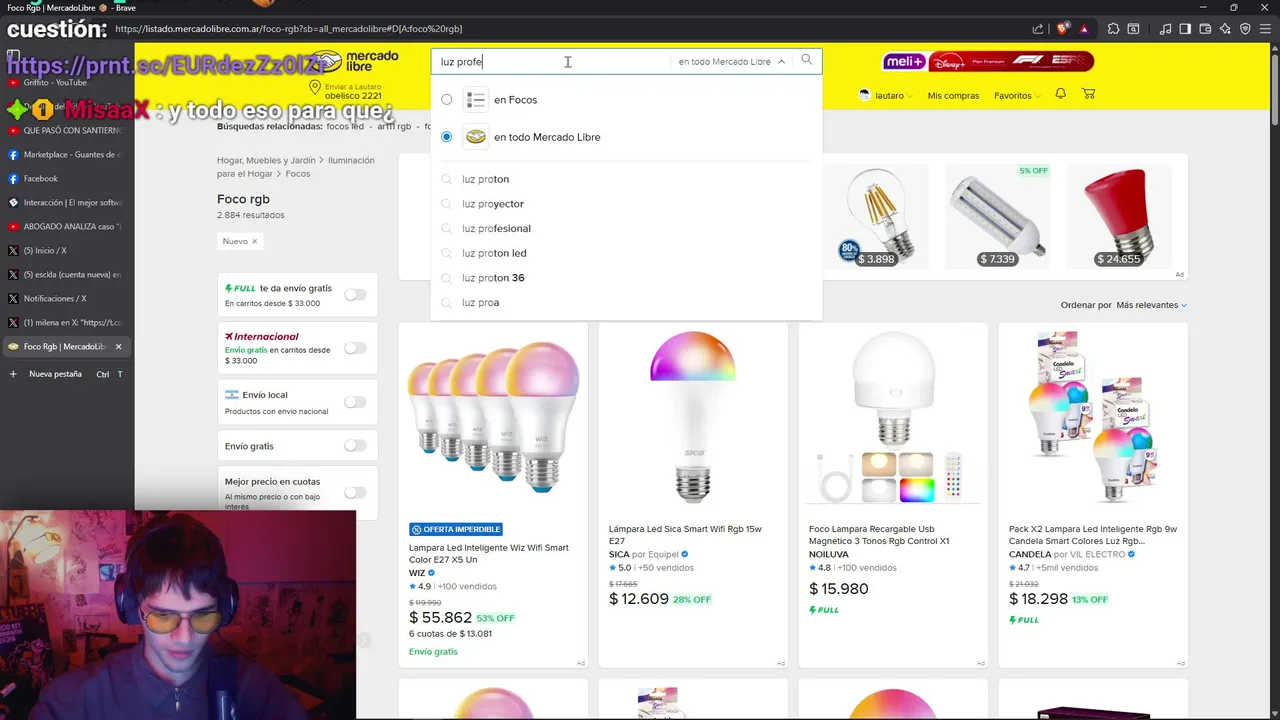This screenshot has width=1280, height=720.
Task: Click the location pin next to Enviar a Lautaro
Action: (x=315, y=89)
